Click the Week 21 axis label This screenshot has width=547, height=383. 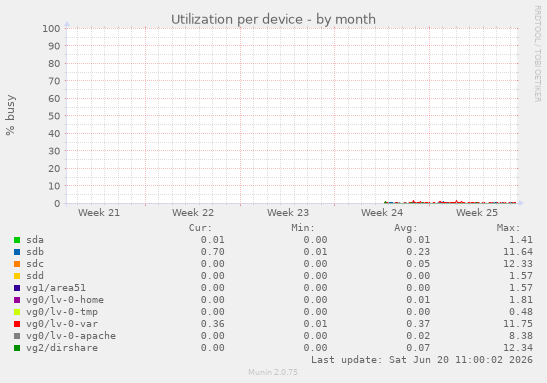[x=99, y=213]
